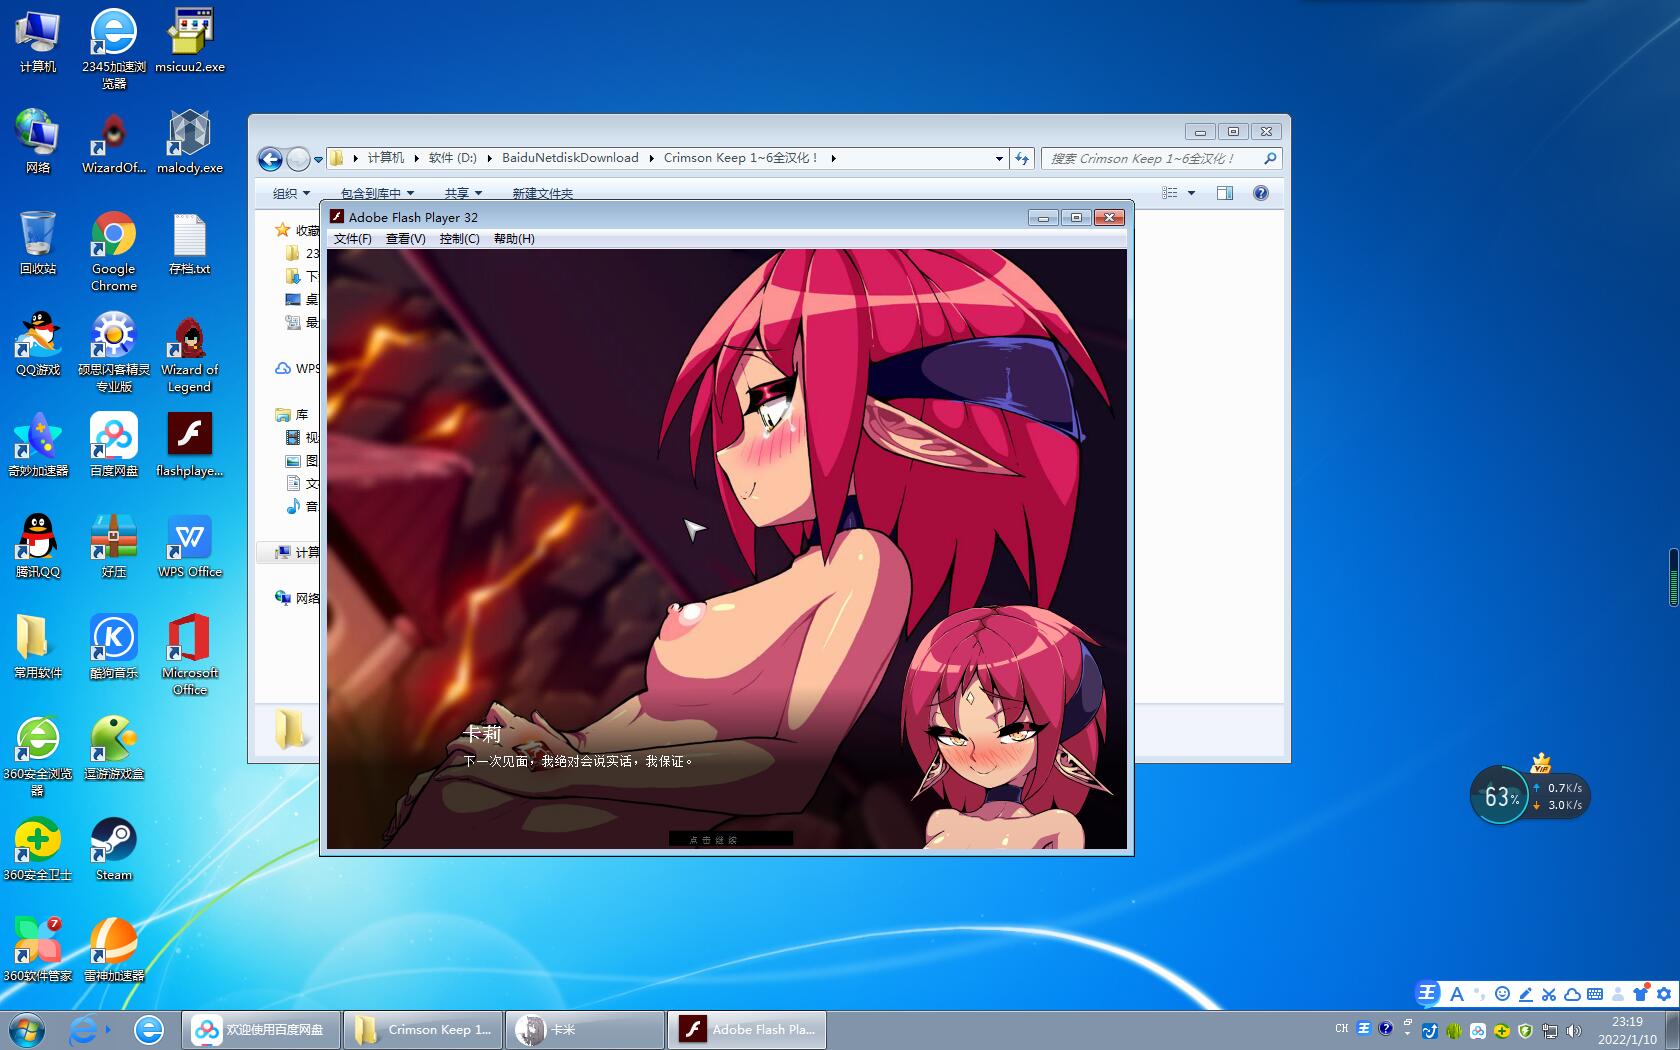This screenshot has height=1050, width=1680.
Task: Toggle the CH input language indicator
Action: point(1341,1028)
